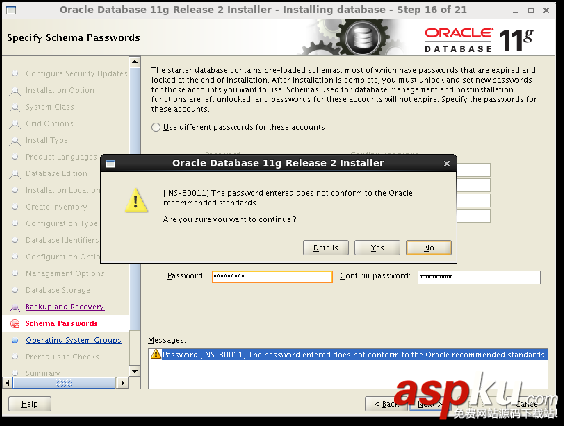
Task: Click the Back button
Action: tap(386, 404)
